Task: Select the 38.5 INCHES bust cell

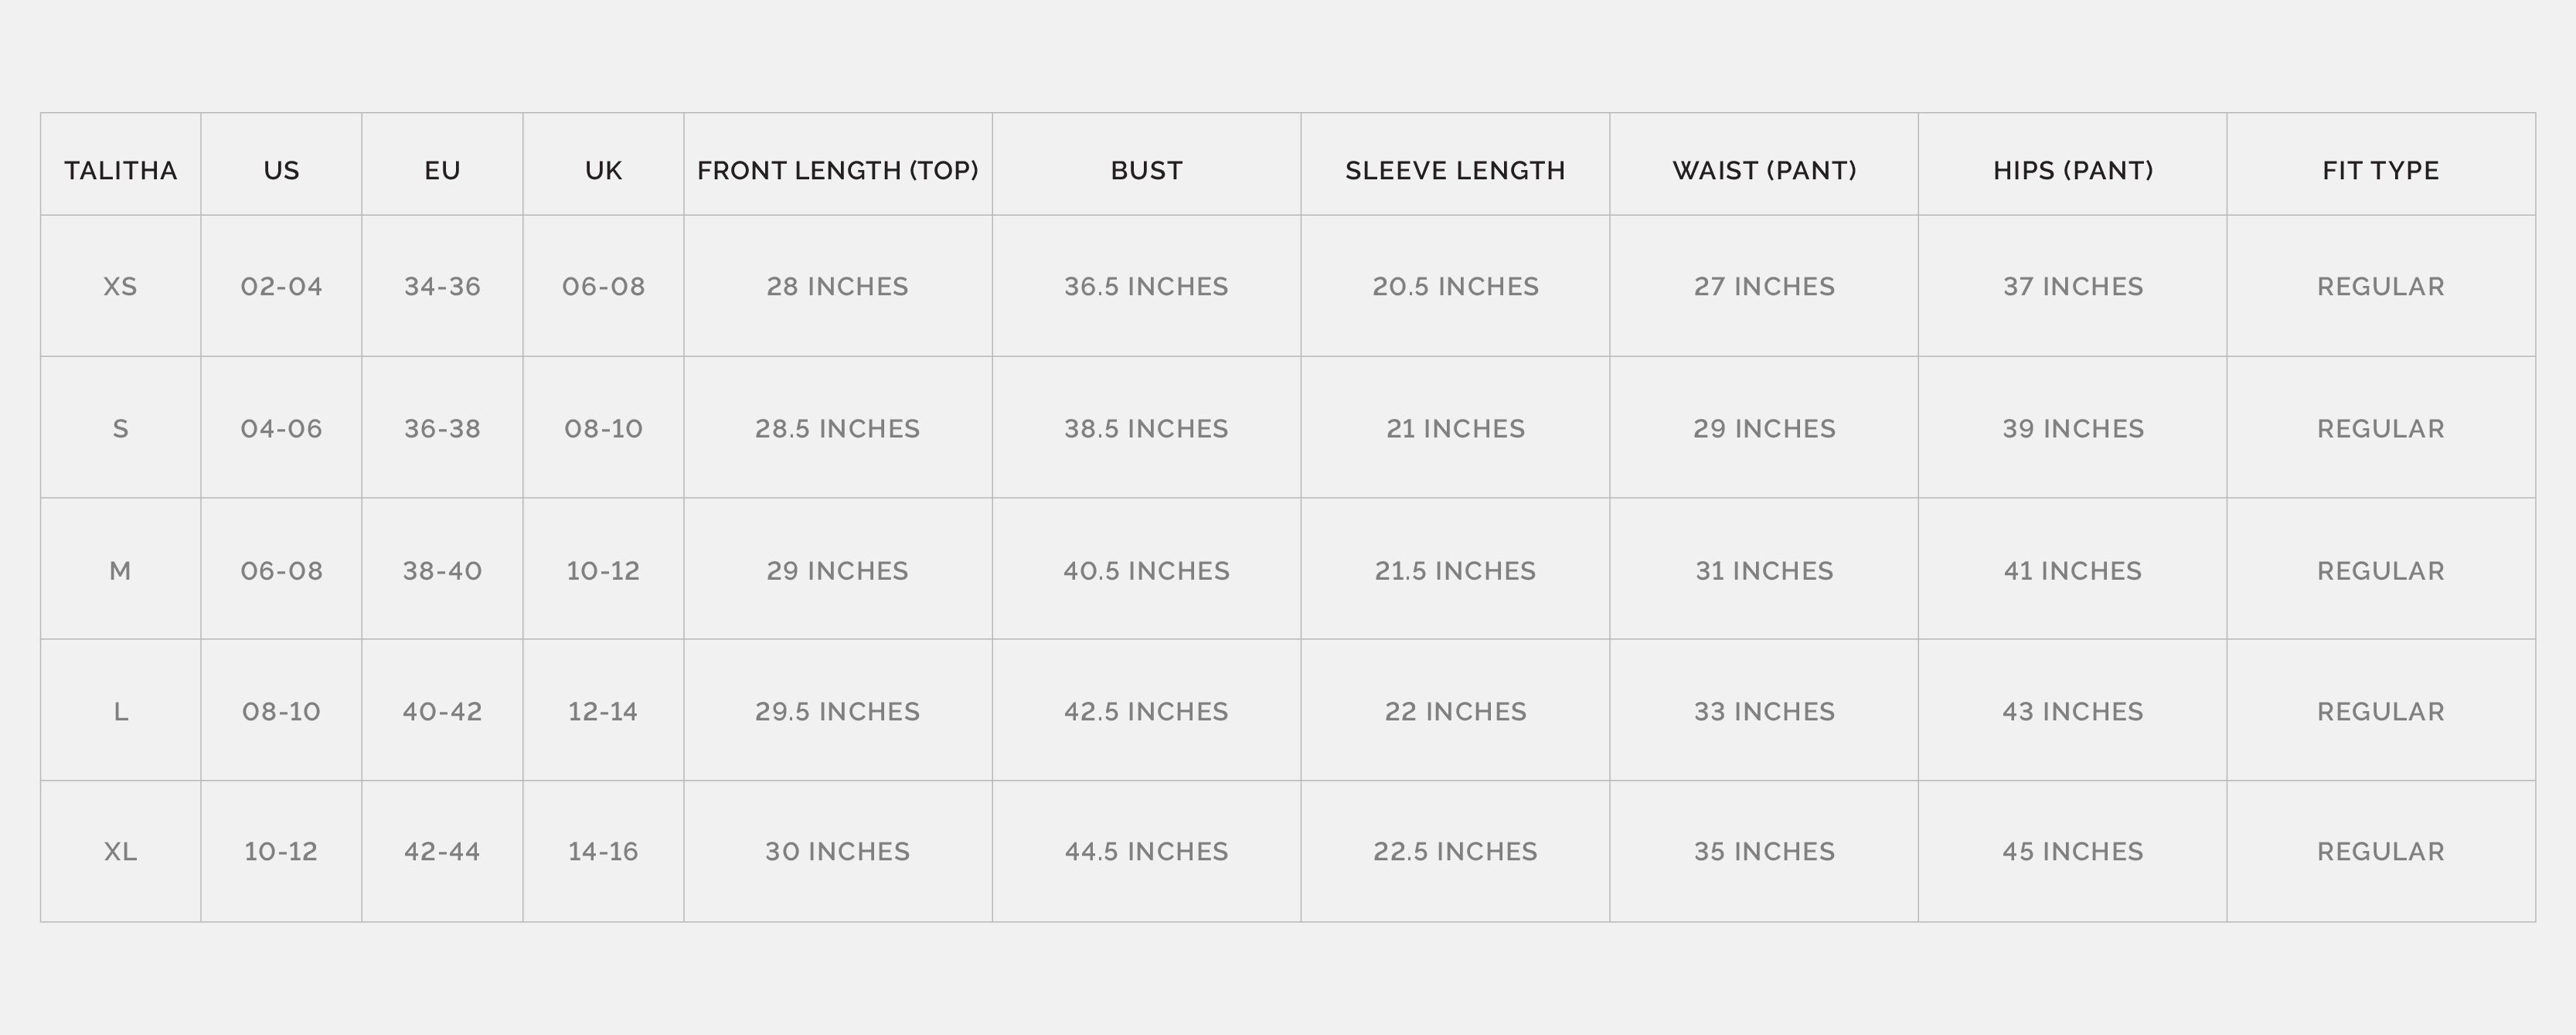Action: 1146,429
